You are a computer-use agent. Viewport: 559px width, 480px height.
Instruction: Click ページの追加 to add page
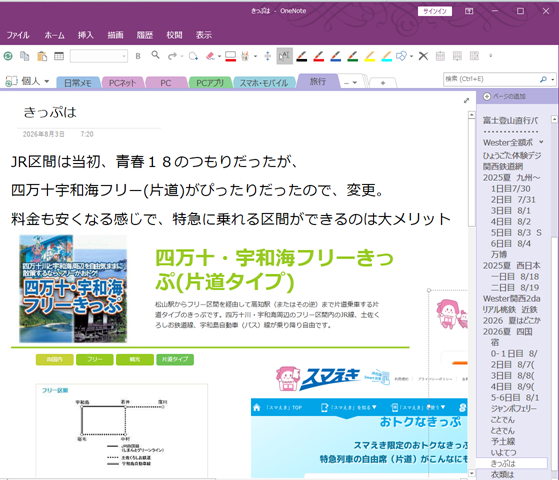click(x=504, y=96)
